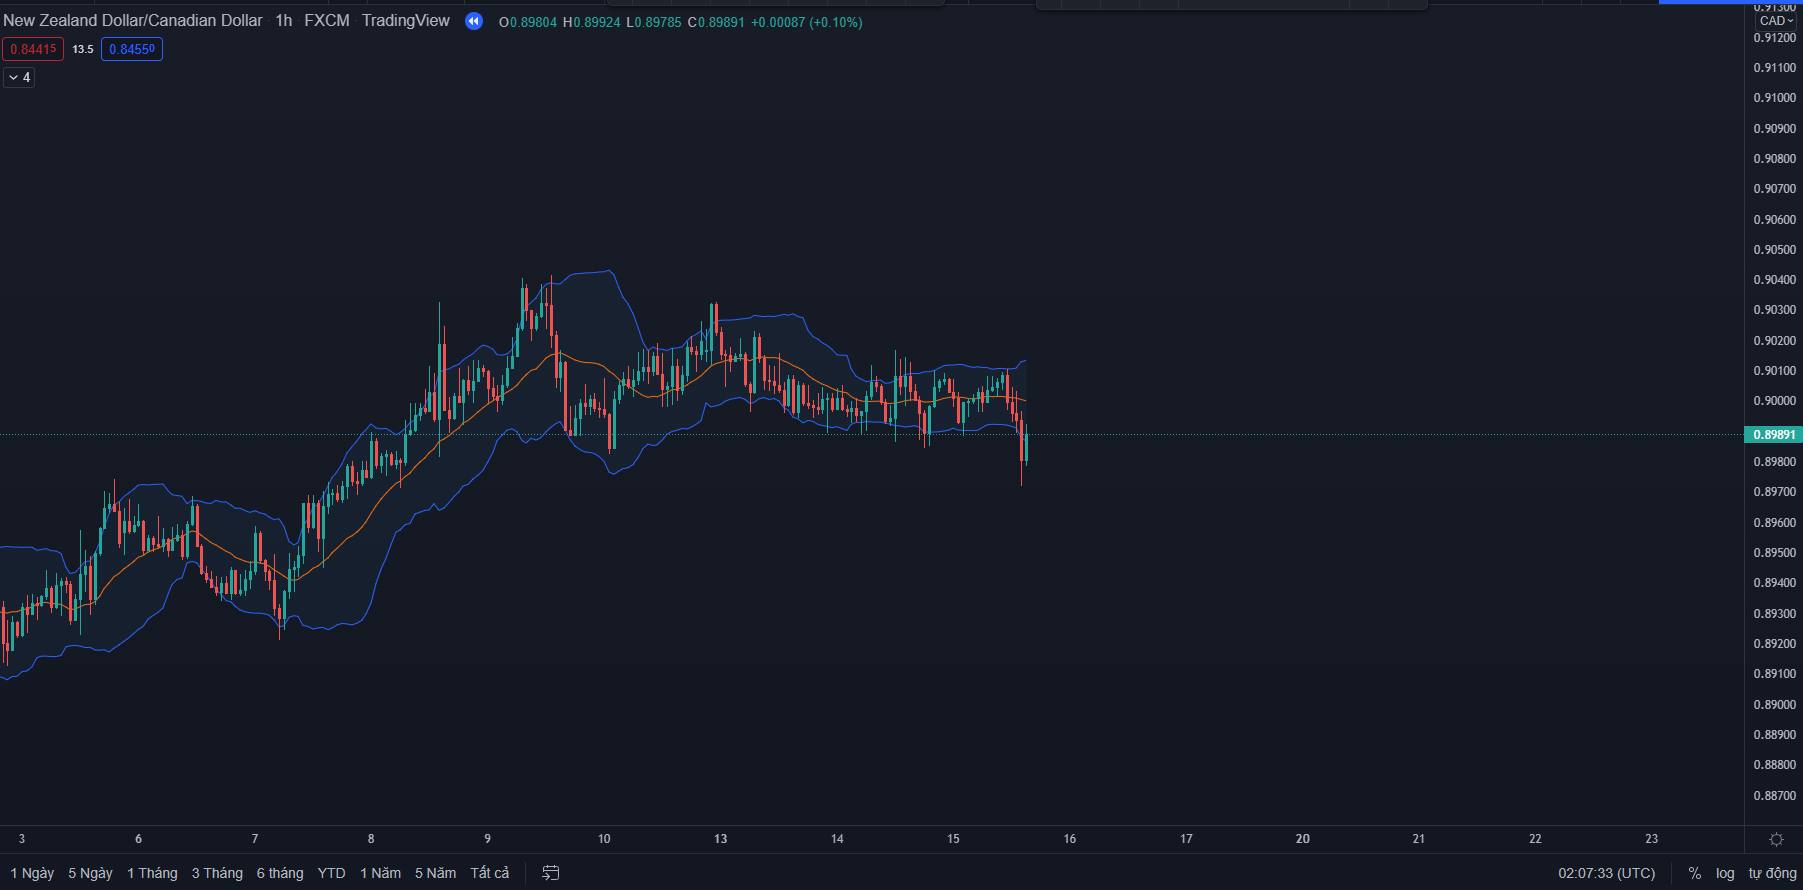This screenshot has height=890, width=1803.
Task: Click date label 10 on time axis
Action: tap(604, 839)
